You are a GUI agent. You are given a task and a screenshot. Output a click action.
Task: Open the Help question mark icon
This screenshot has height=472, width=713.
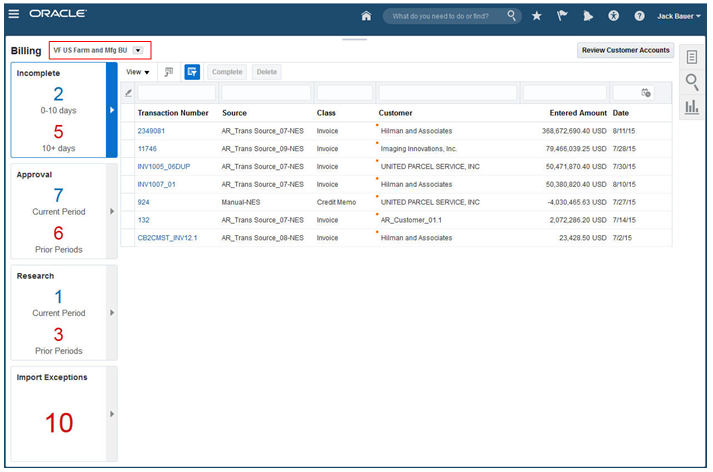639,16
